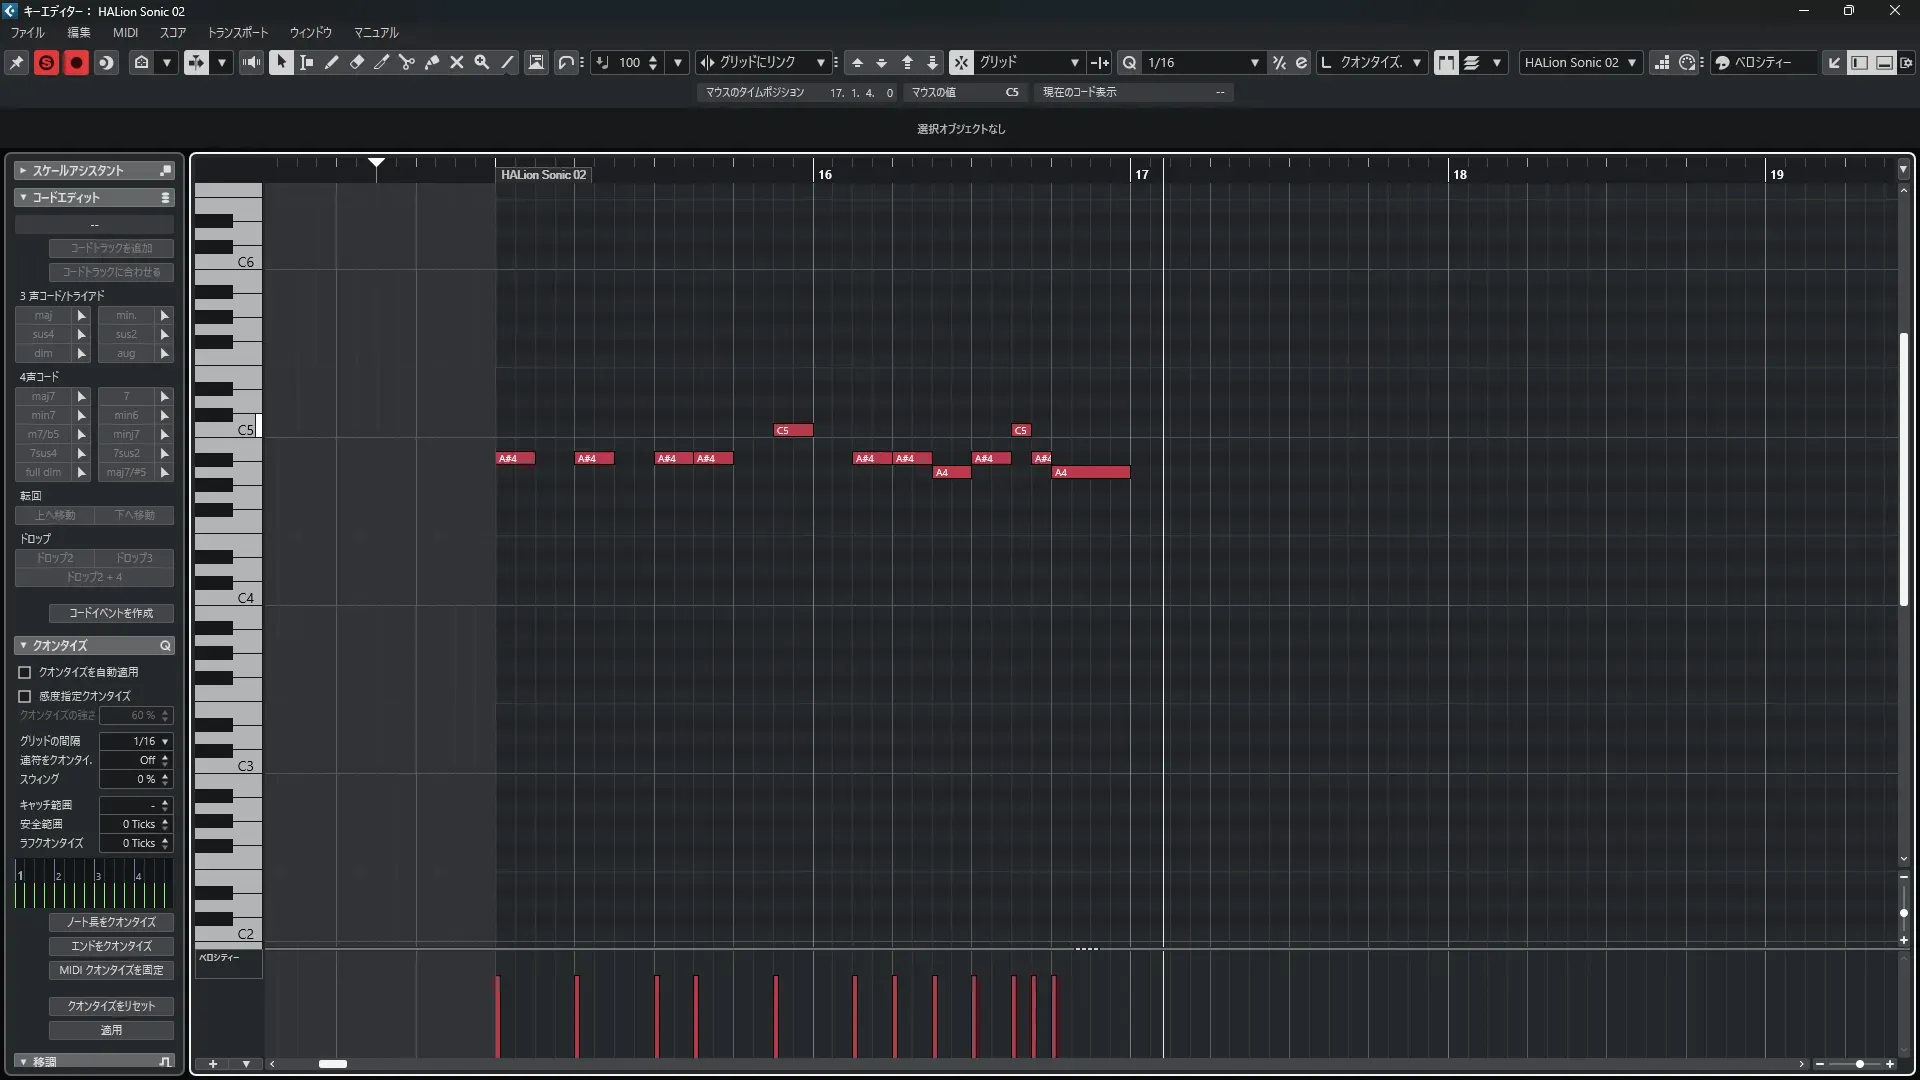Select the Erase tool
The width and height of the screenshot is (1920, 1080).
pyautogui.click(x=357, y=62)
